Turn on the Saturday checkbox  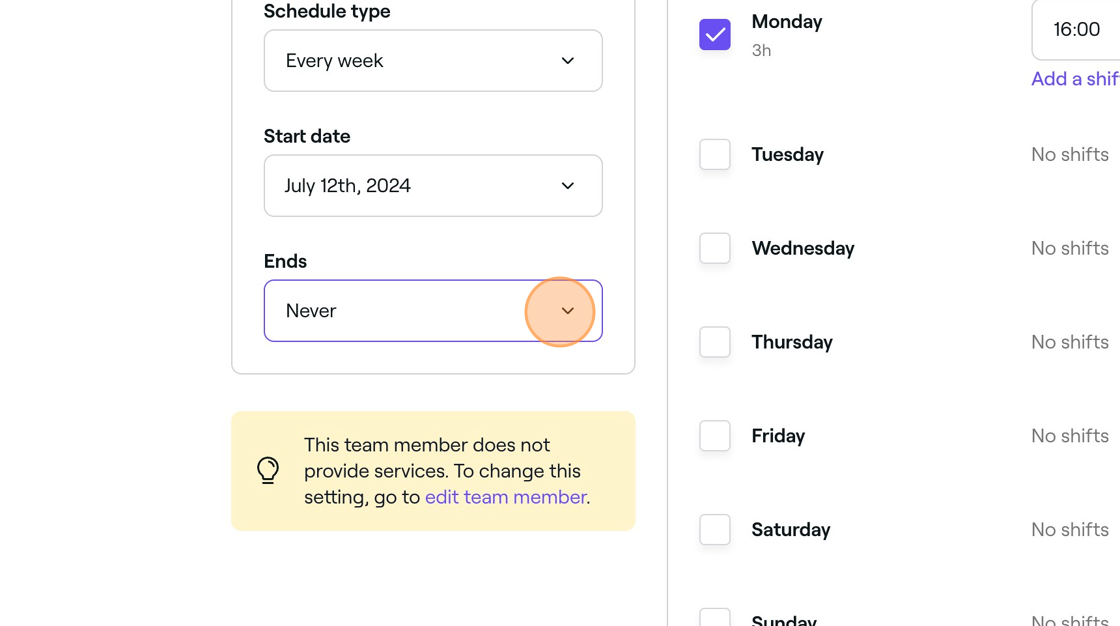point(714,530)
